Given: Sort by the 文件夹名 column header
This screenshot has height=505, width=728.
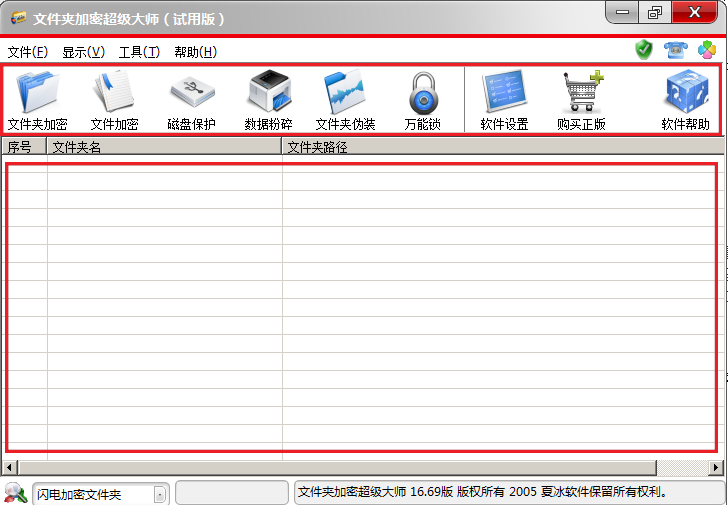Looking at the screenshot, I should [164, 147].
